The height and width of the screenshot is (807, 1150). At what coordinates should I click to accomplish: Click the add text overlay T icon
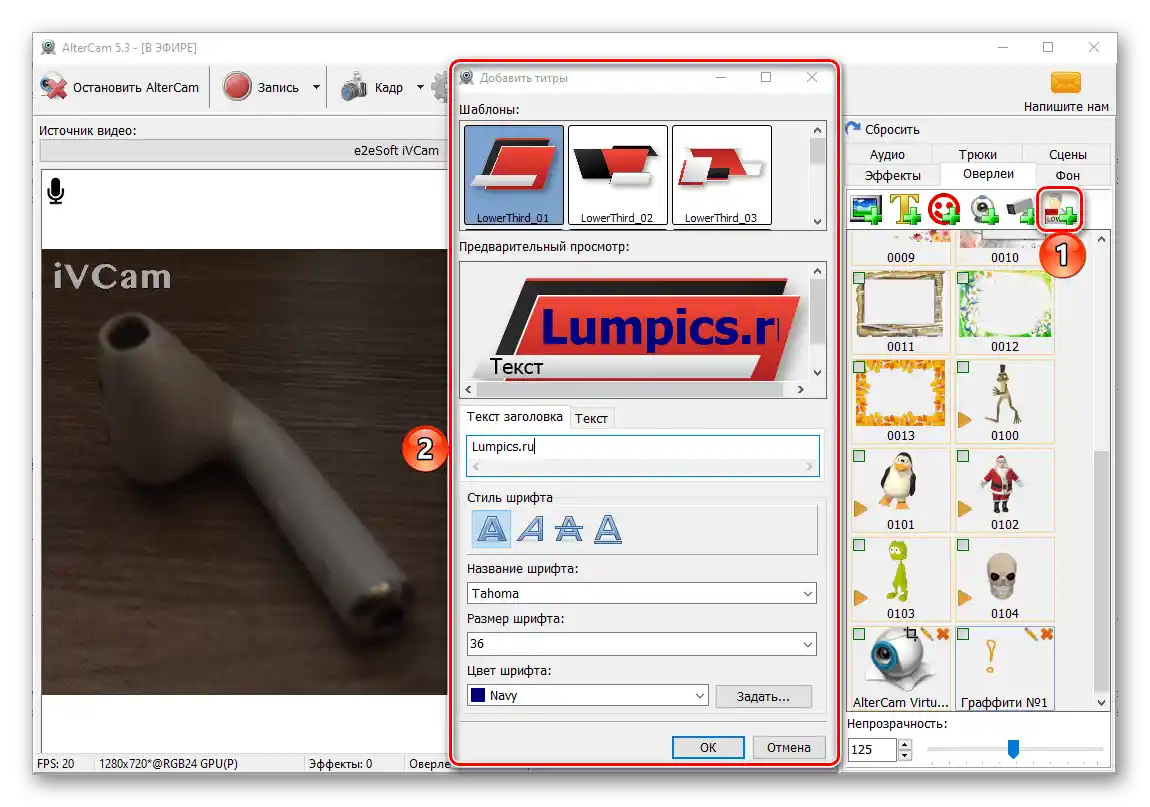(x=905, y=209)
